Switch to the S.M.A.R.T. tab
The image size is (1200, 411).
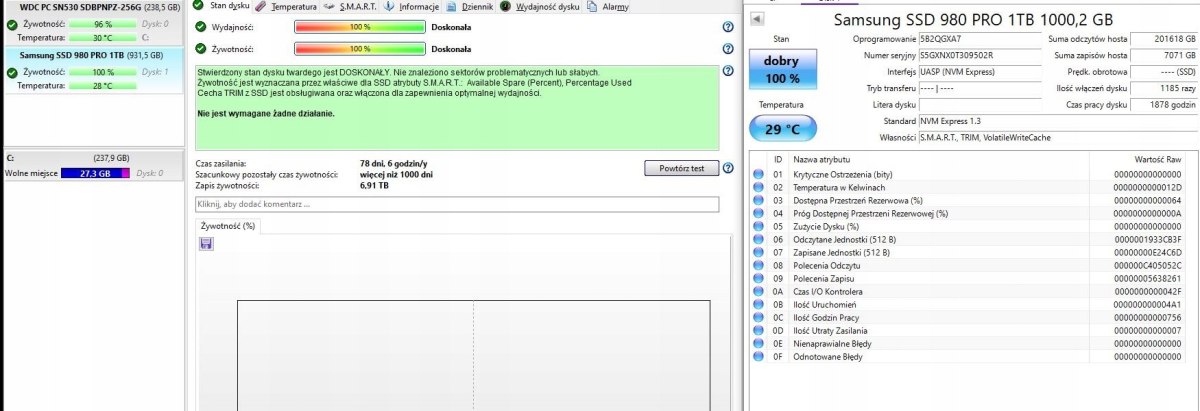coord(354,6)
